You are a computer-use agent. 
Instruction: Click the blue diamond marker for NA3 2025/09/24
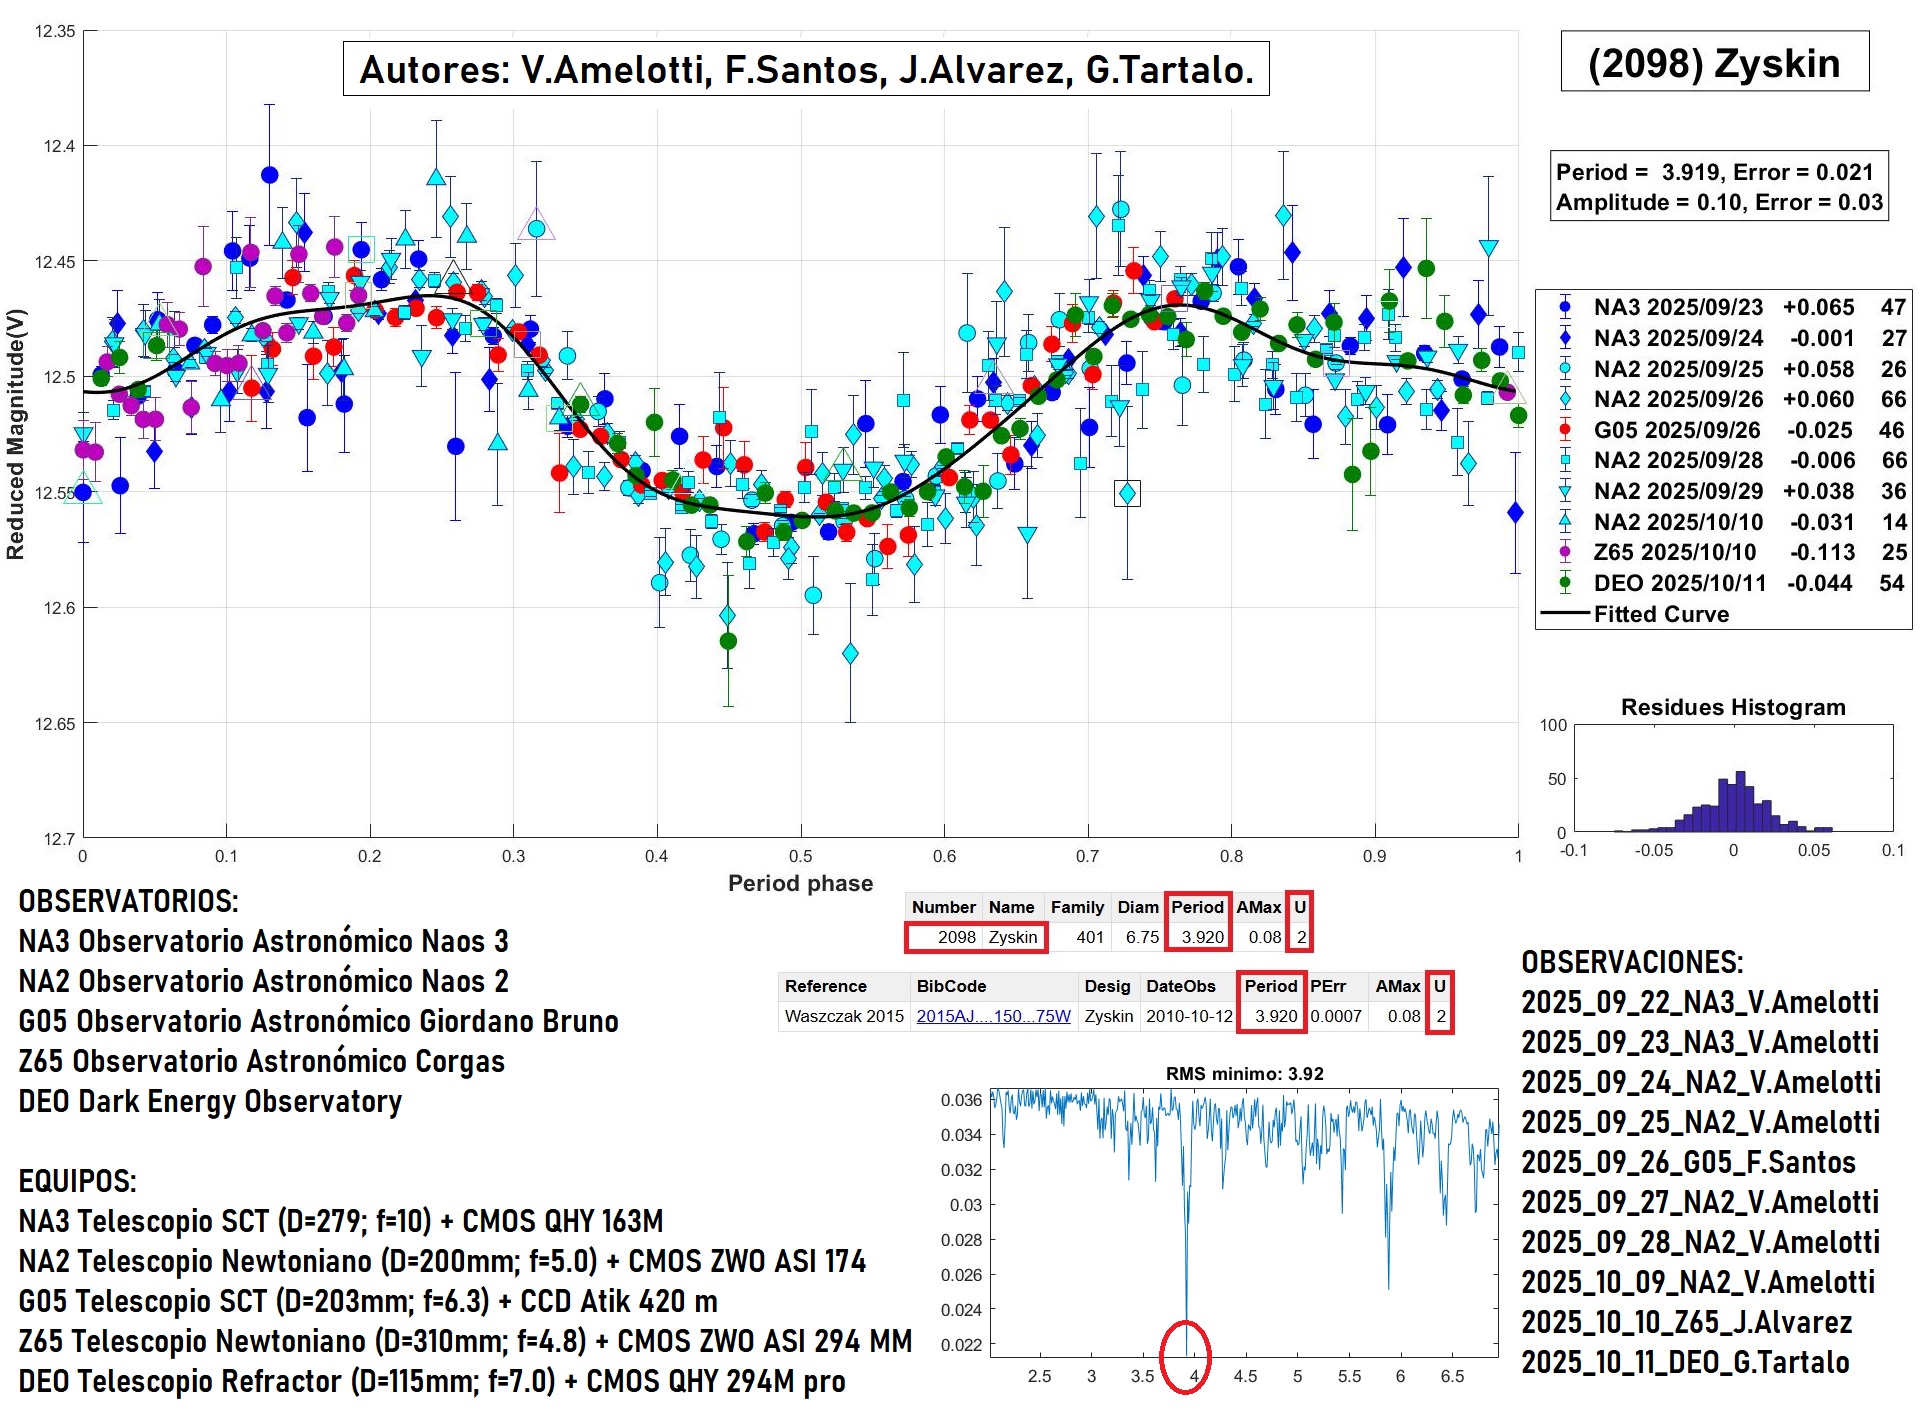pyautogui.click(x=1565, y=338)
